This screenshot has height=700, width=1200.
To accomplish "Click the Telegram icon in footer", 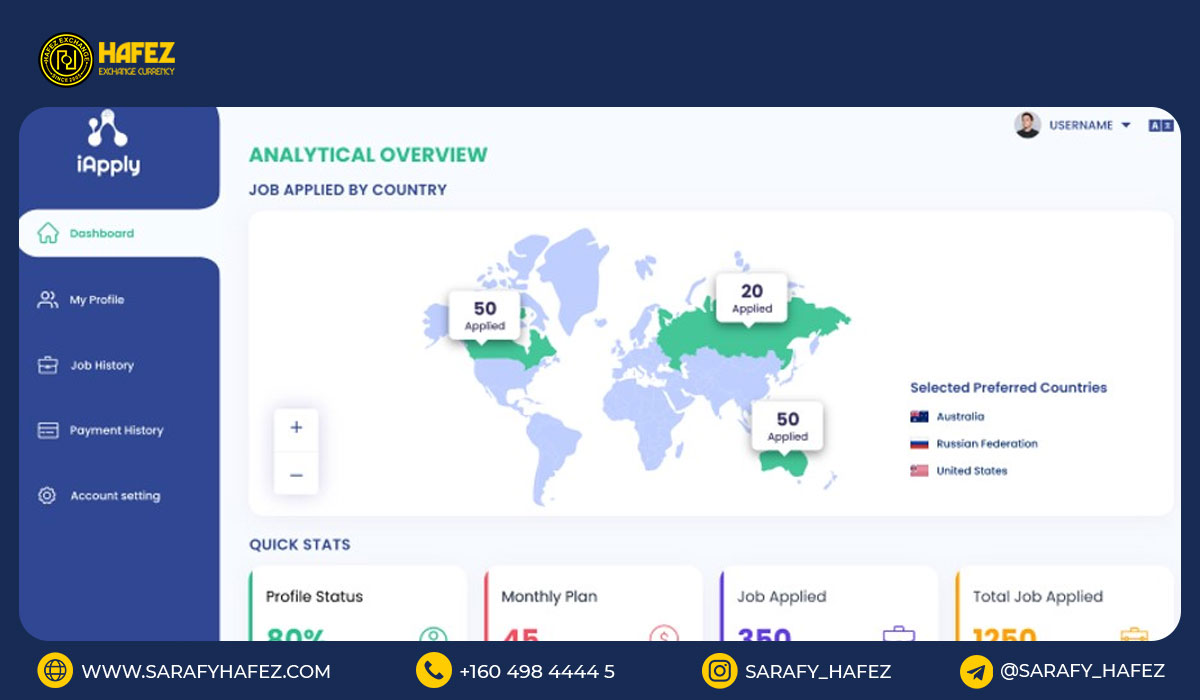I will click(976, 671).
